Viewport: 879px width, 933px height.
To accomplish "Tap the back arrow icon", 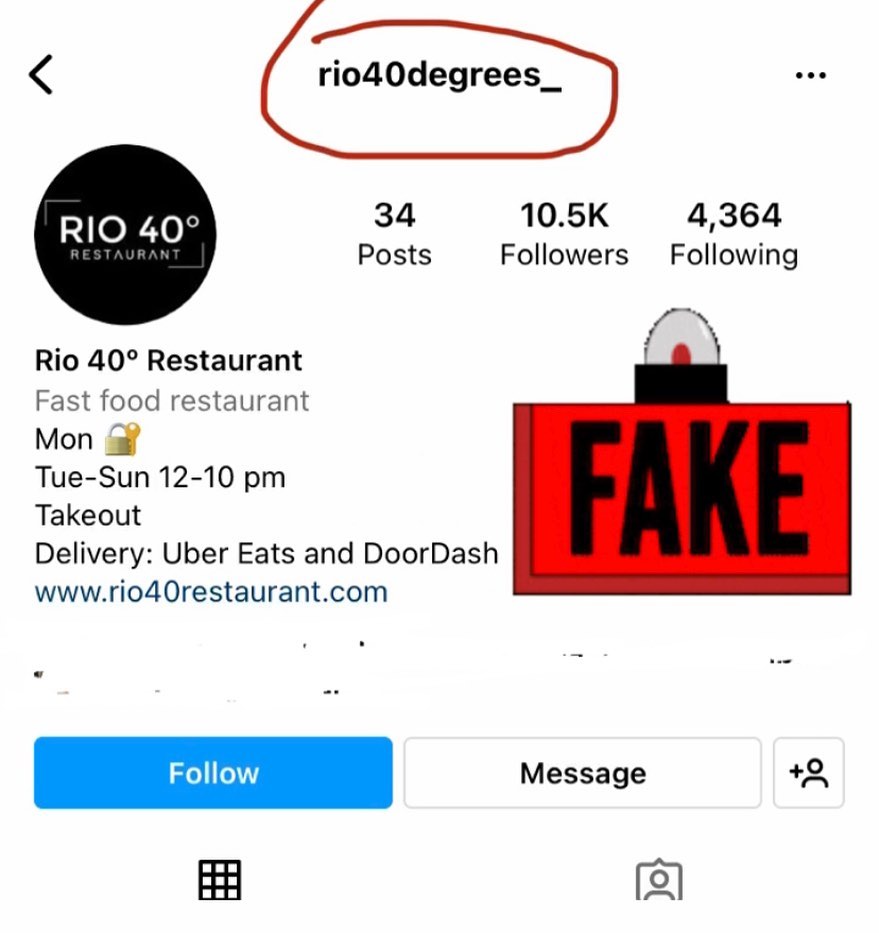I will pyautogui.click(x=41, y=75).
